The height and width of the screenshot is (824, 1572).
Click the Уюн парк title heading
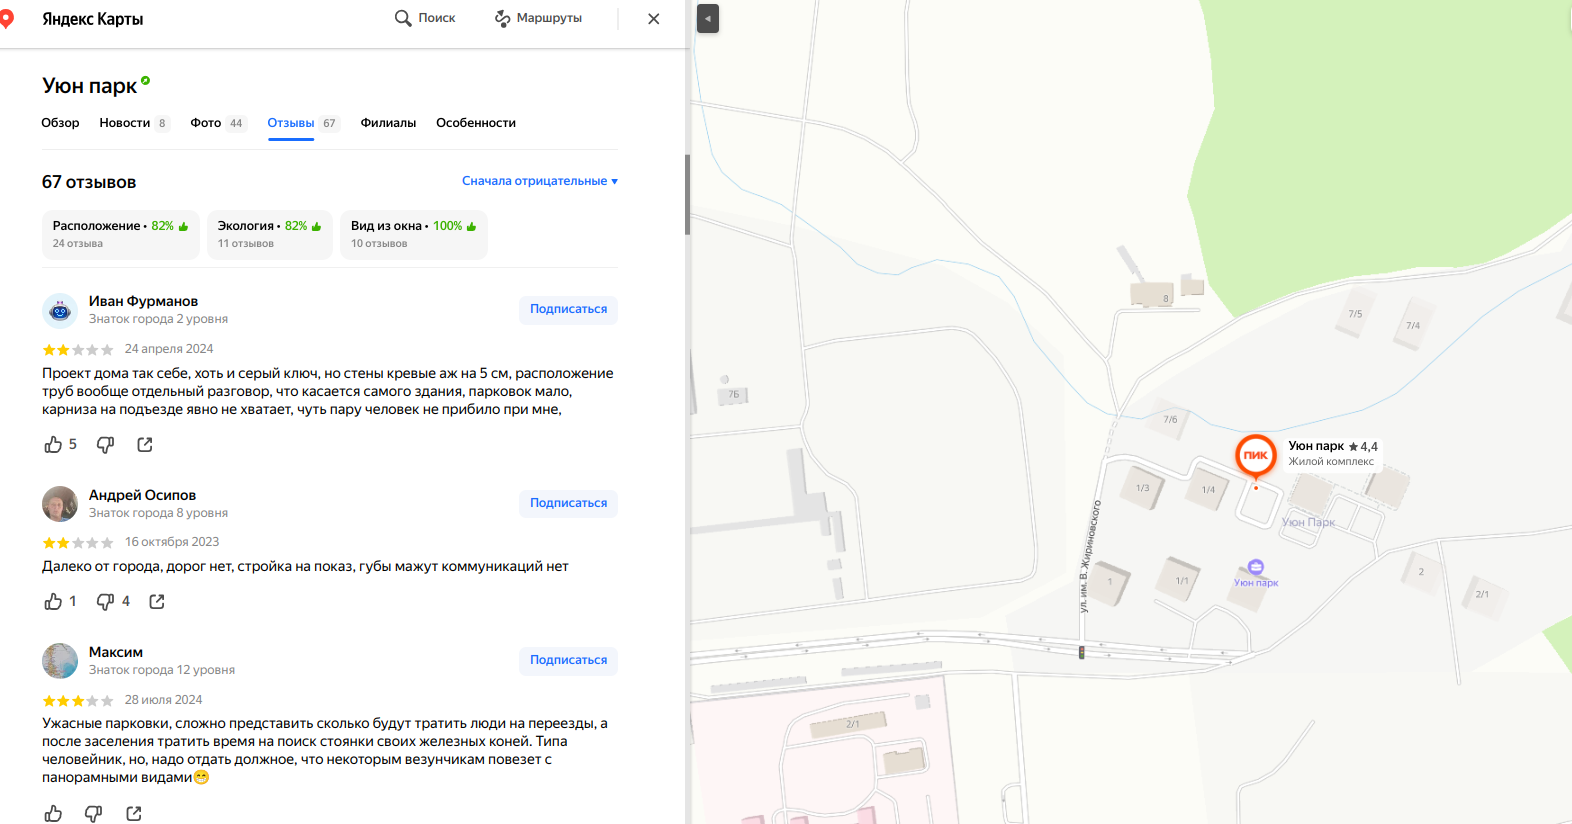point(90,86)
